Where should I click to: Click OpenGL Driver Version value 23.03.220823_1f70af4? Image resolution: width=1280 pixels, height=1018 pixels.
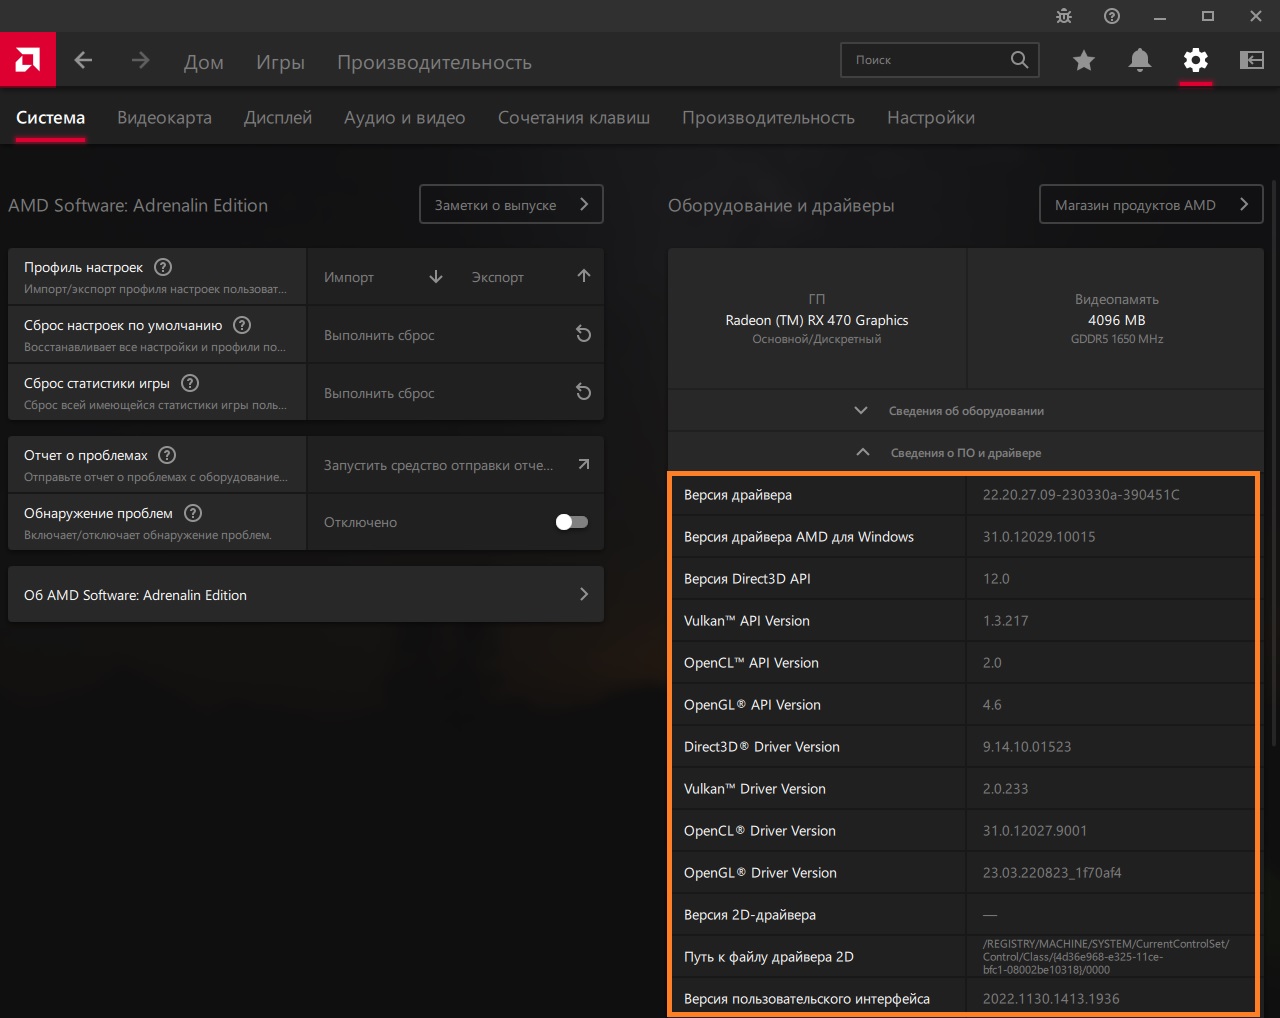coord(1052,873)
